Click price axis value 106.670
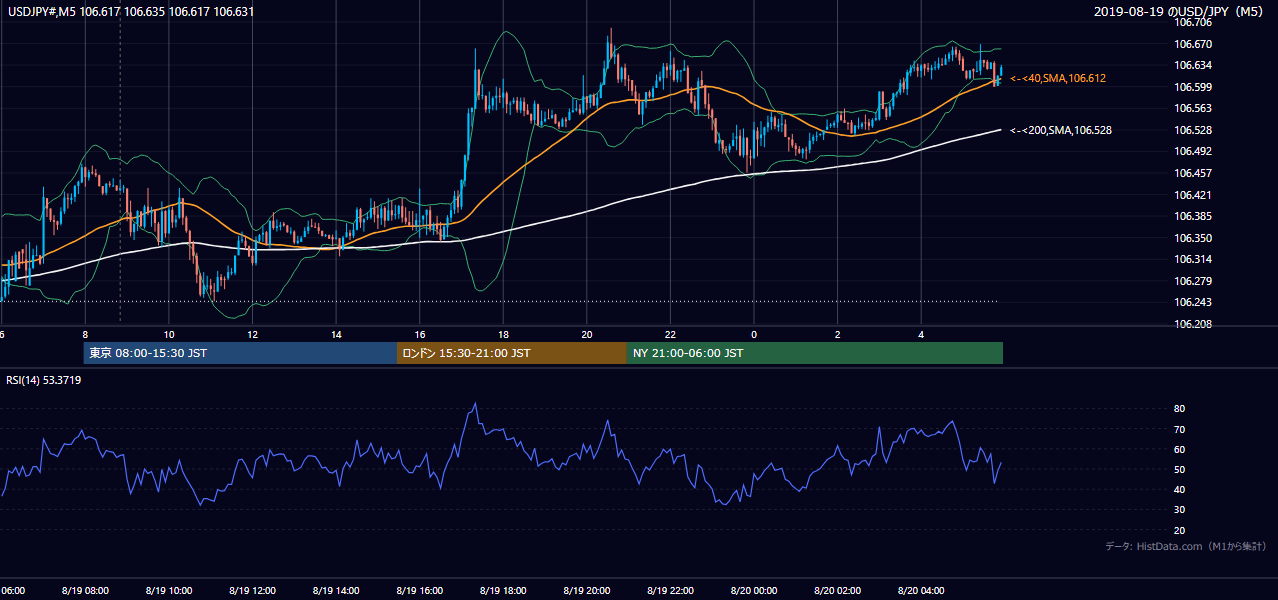The image size is (1278, 600). coord(1193,44)
